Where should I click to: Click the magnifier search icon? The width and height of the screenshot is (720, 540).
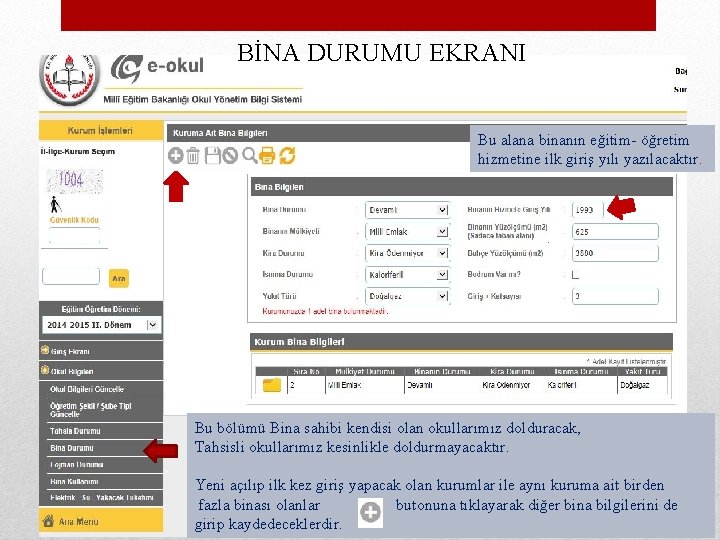click(x=249, y=156)
